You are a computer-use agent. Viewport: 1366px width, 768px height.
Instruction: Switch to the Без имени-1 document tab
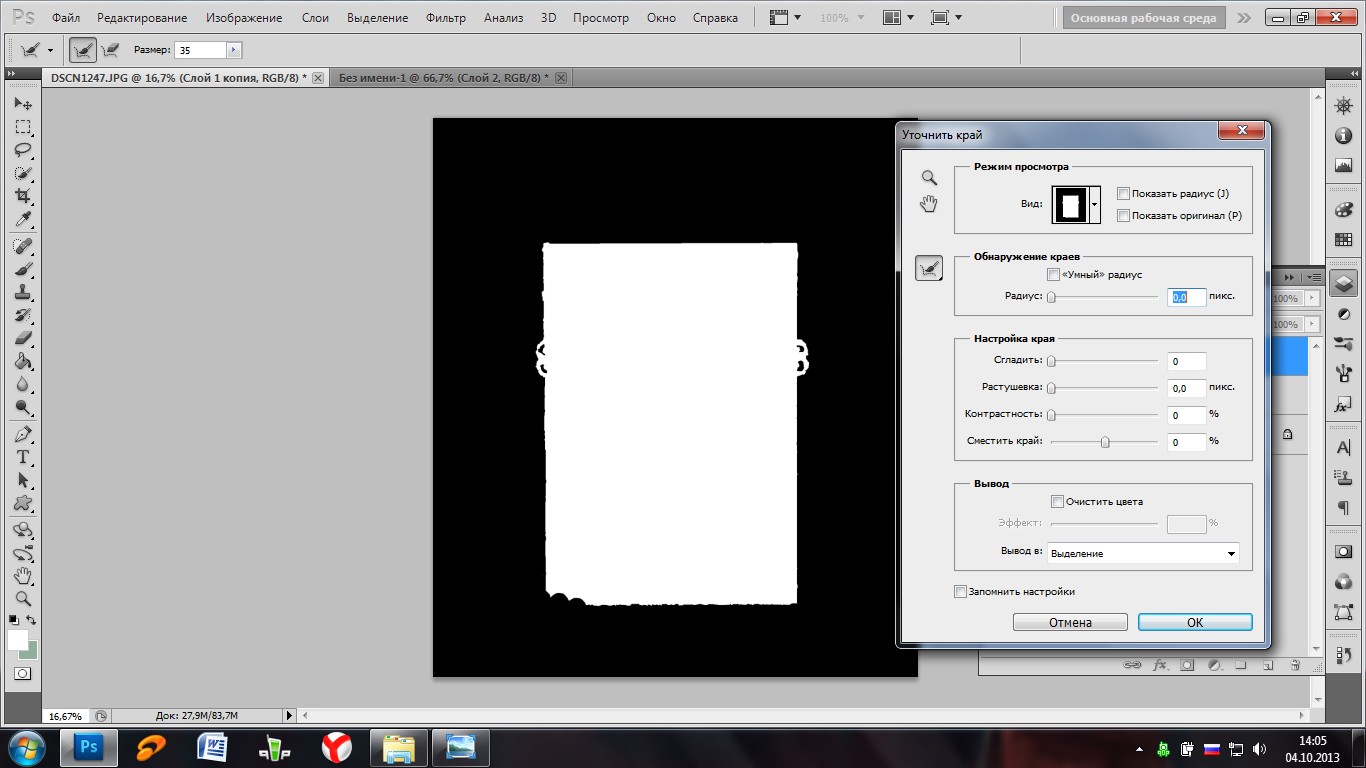[x=444, y=77]
